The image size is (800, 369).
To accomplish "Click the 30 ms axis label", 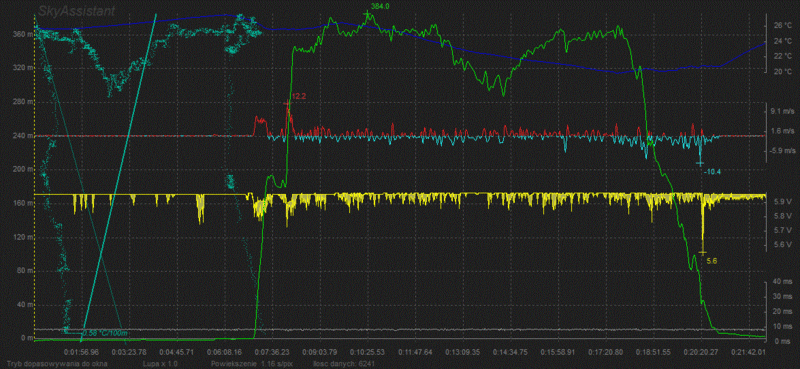I will [782, 297].
